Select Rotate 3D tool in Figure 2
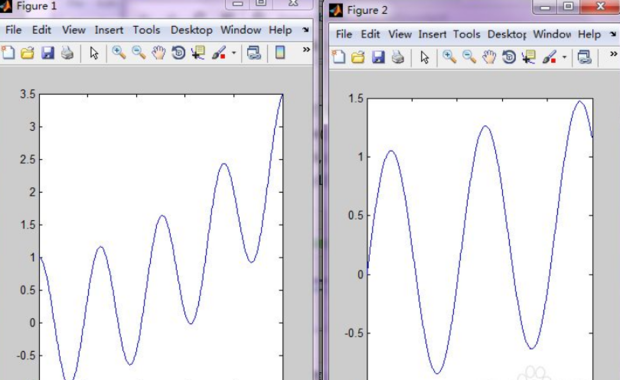This screenshot has height=380, width=620. [509, 57]
